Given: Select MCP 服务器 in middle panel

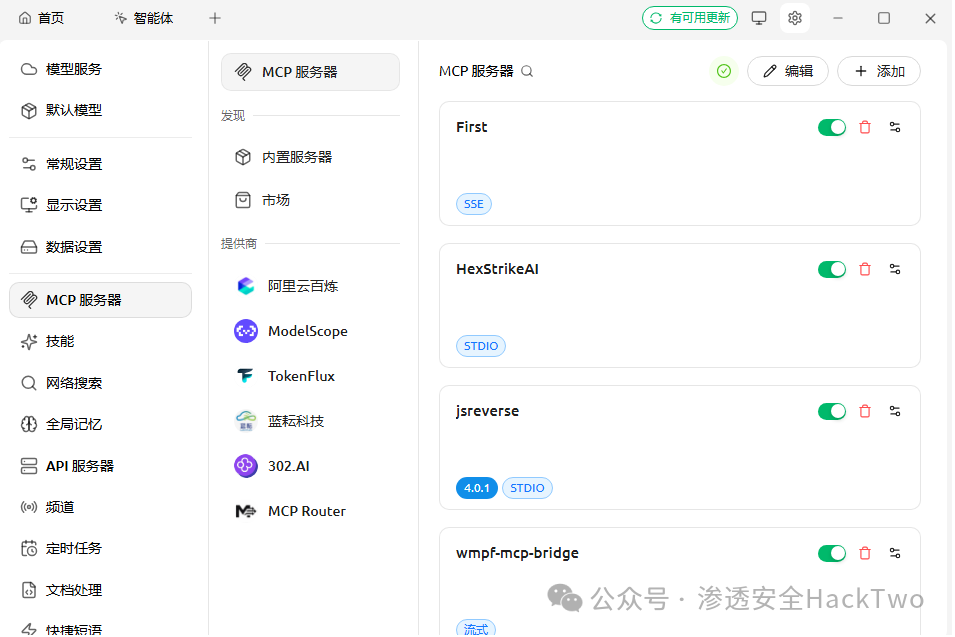Looking at the screenshot, I should (311, 72).
